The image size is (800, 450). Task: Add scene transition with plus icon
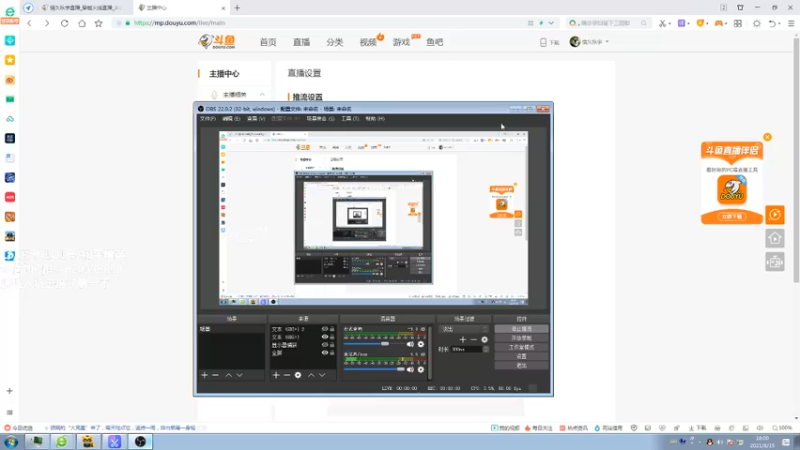tap(463, 339)
